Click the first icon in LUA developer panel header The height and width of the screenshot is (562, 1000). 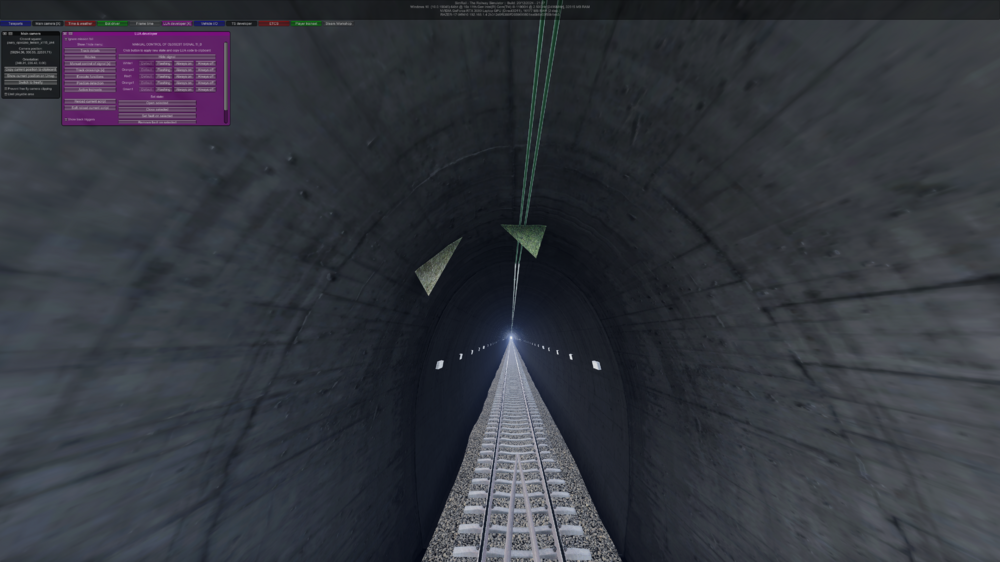tap(65, 33)
